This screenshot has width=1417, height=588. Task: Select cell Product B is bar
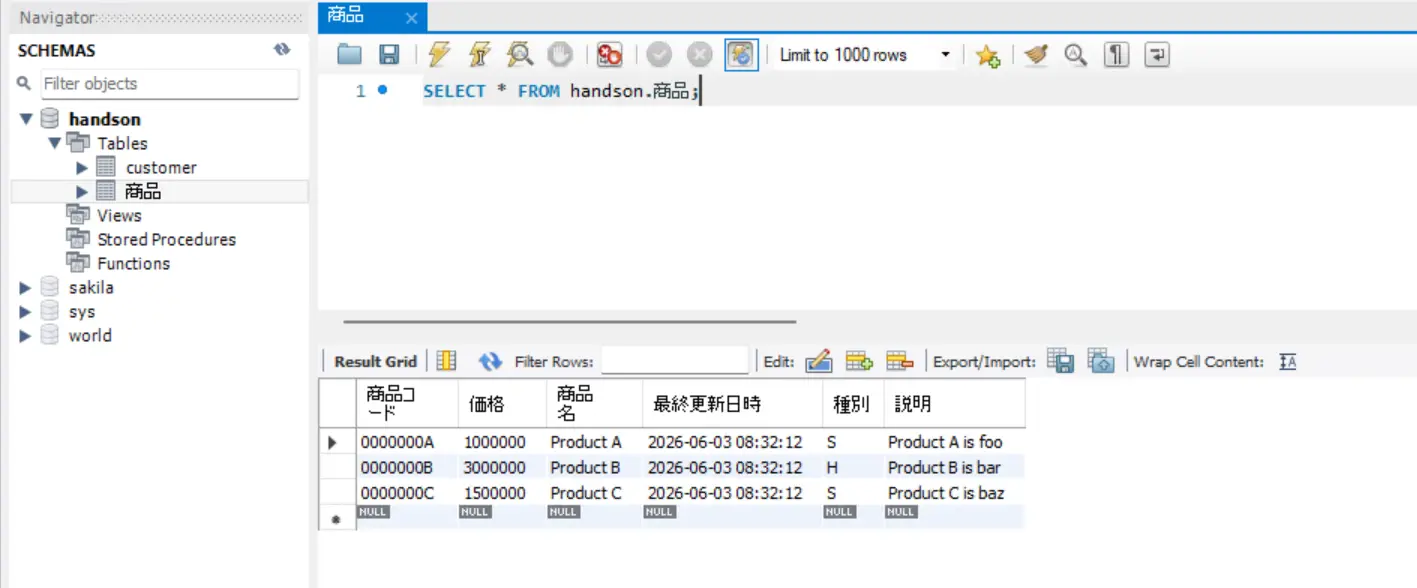pos(954,467)
